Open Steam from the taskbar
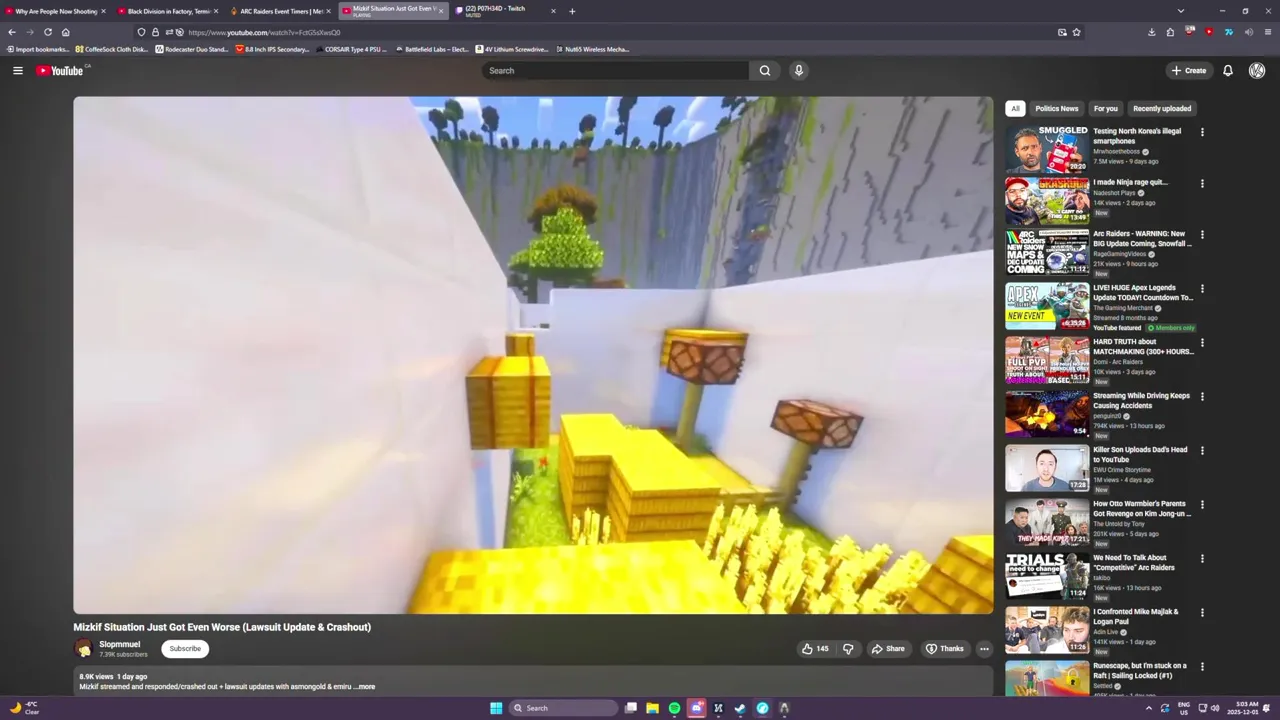Viewport: 1280px width, 720px height. [x=740, y=708]
